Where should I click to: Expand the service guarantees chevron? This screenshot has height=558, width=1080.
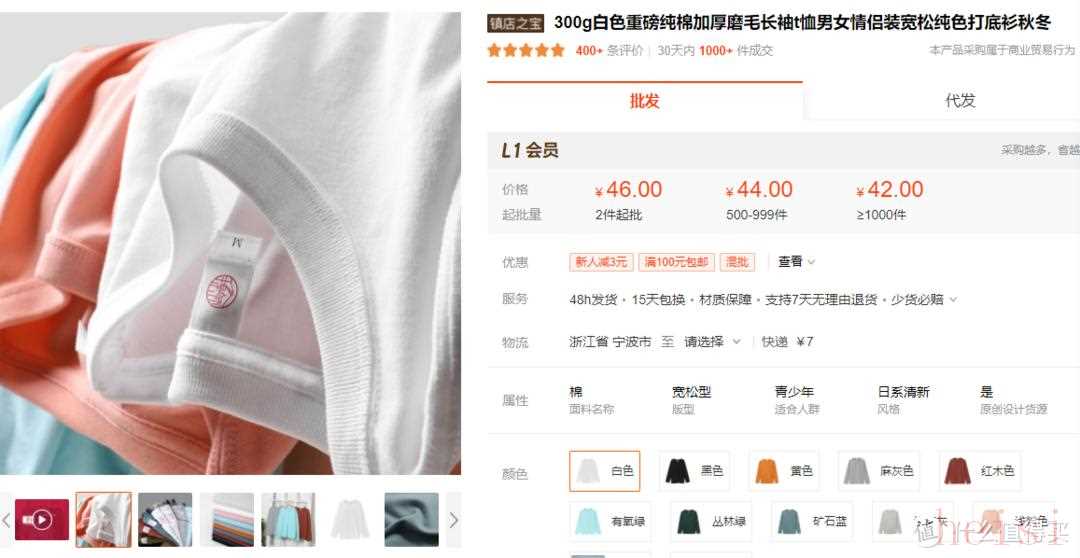pyautogui.click(x=953, y=300)
